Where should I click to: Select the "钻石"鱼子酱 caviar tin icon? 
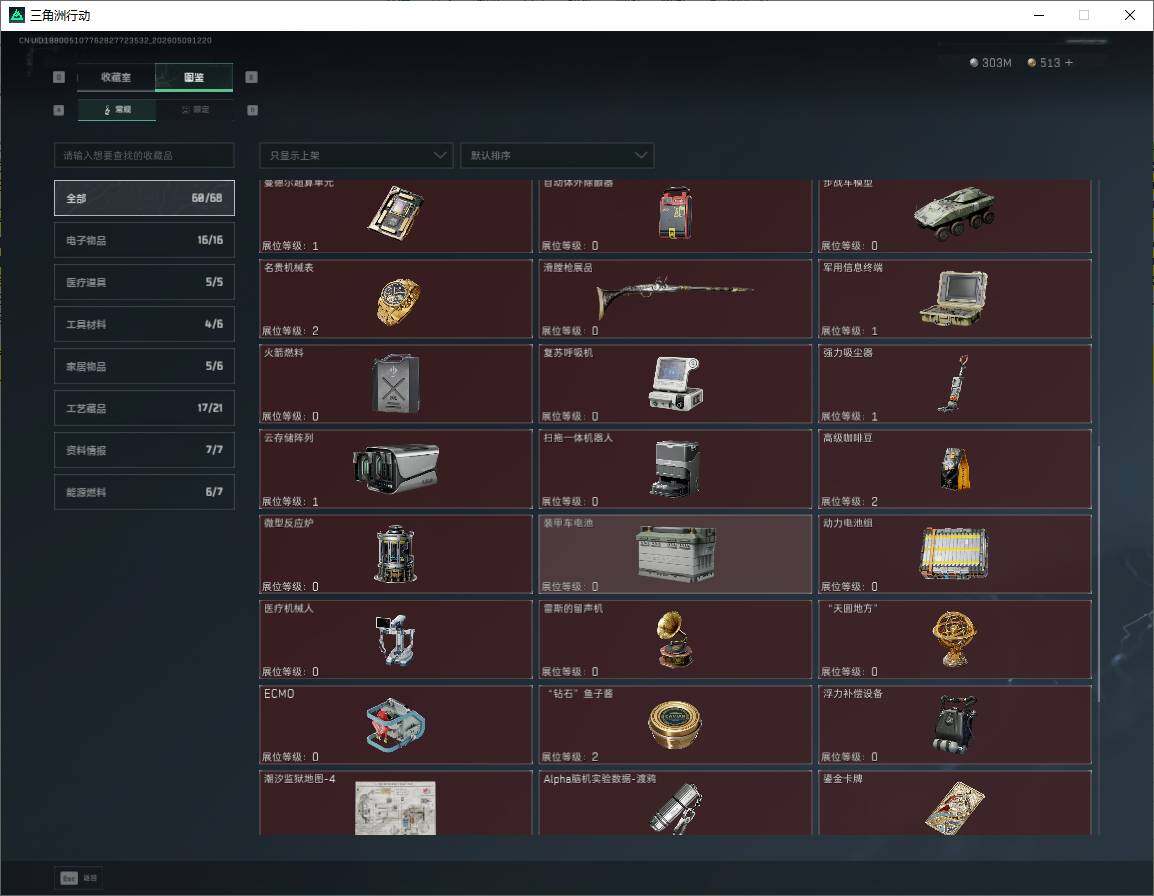click(675, 724)
